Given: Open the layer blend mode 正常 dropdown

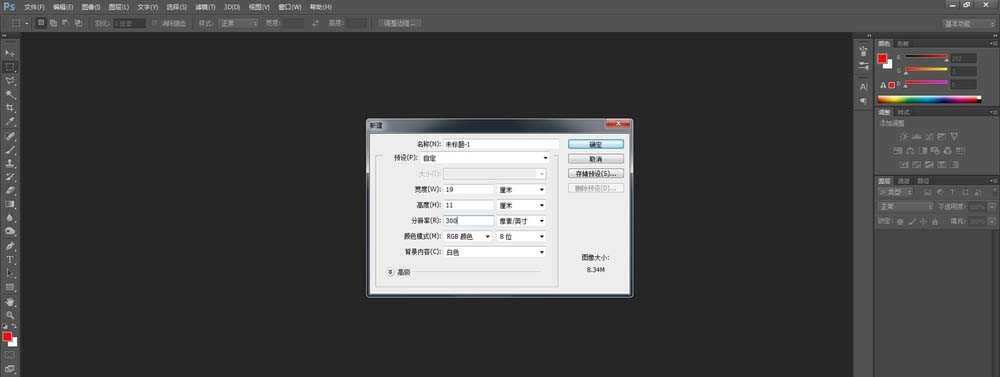Looking at the screenshot, I should point(905,207).
